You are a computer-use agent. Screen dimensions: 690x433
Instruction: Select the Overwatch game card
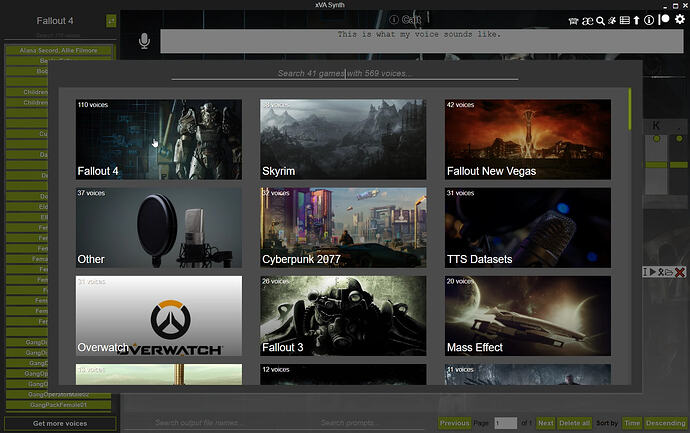pos(159,316)
